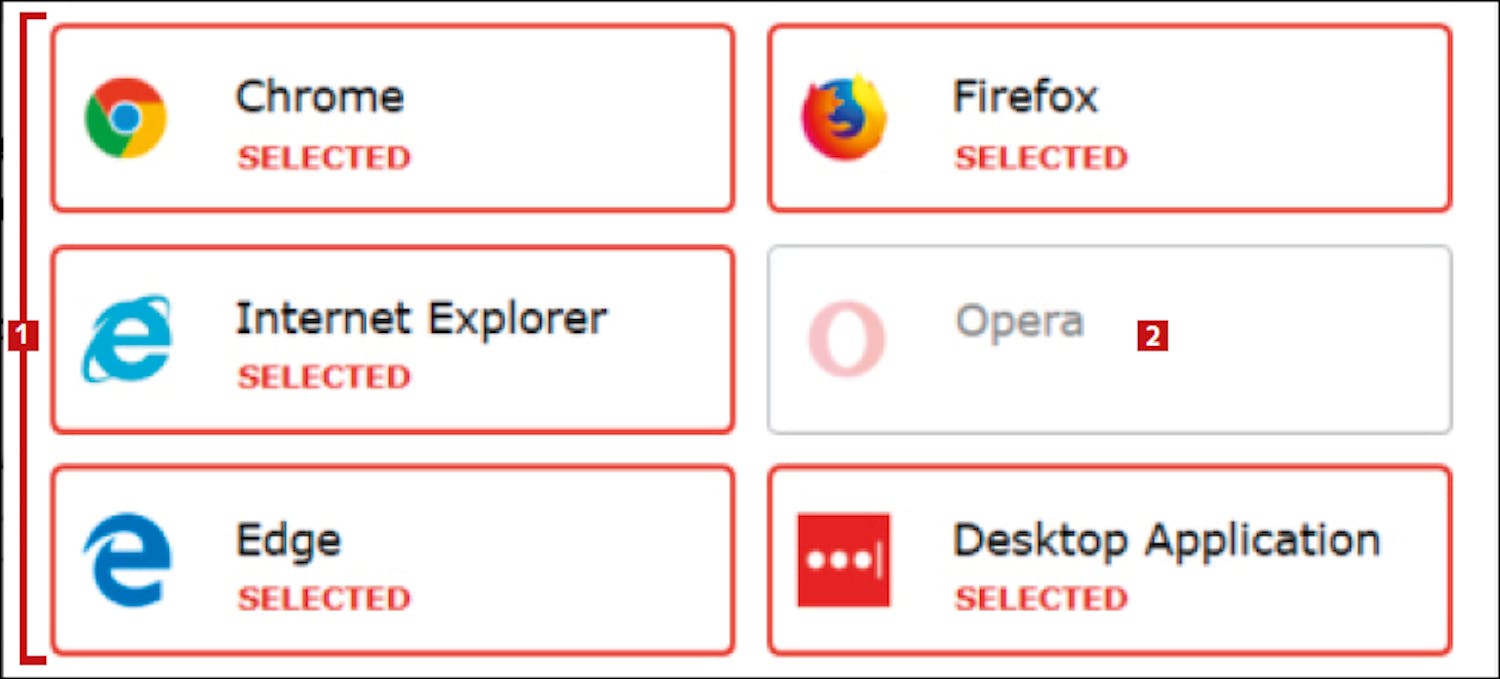Click the faded Opera logo icon
This screenshot has width=1500, height=679.
pos(847,339)
